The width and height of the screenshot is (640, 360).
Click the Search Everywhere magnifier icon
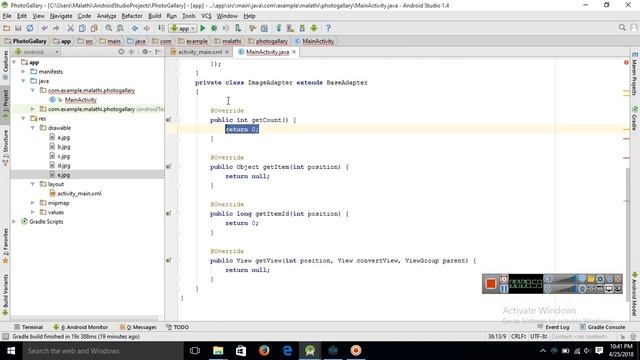[x=622, y=27]
